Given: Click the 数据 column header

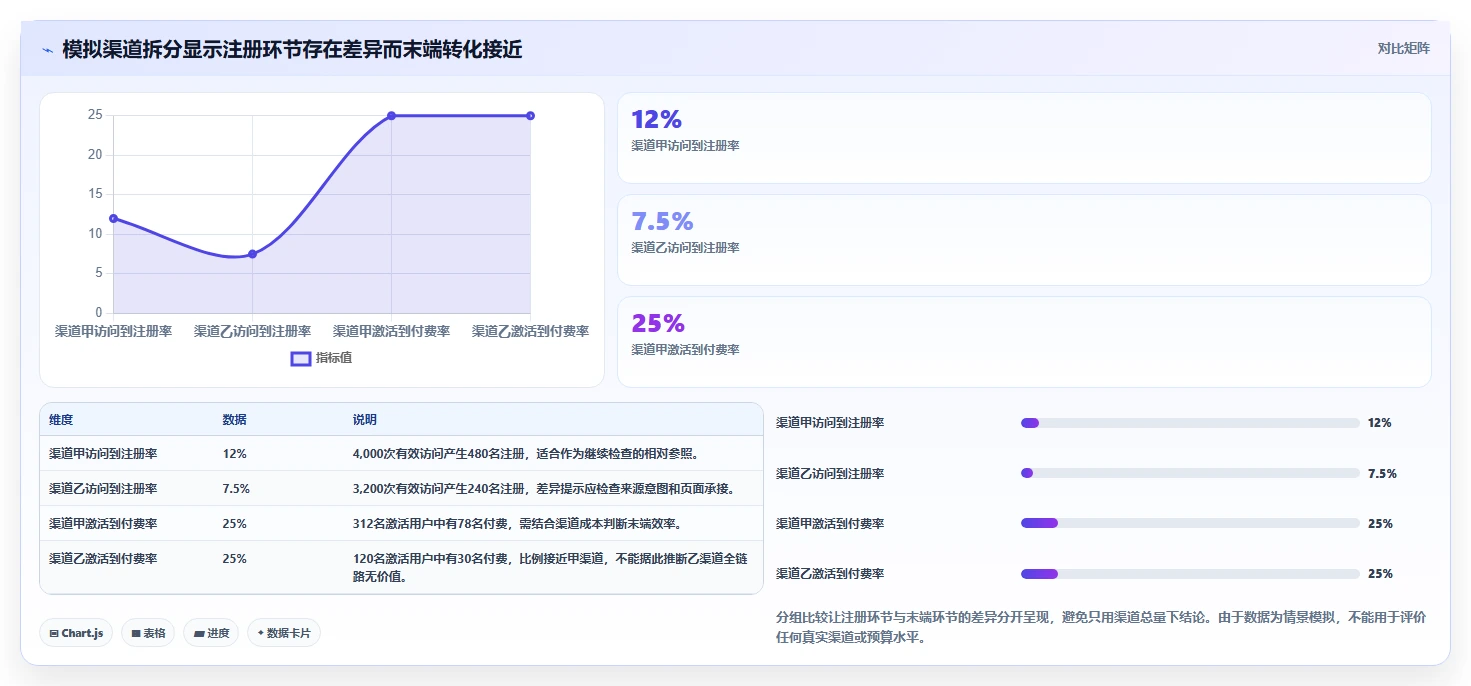Looking at the screenshot, I should tap(235, 420).
